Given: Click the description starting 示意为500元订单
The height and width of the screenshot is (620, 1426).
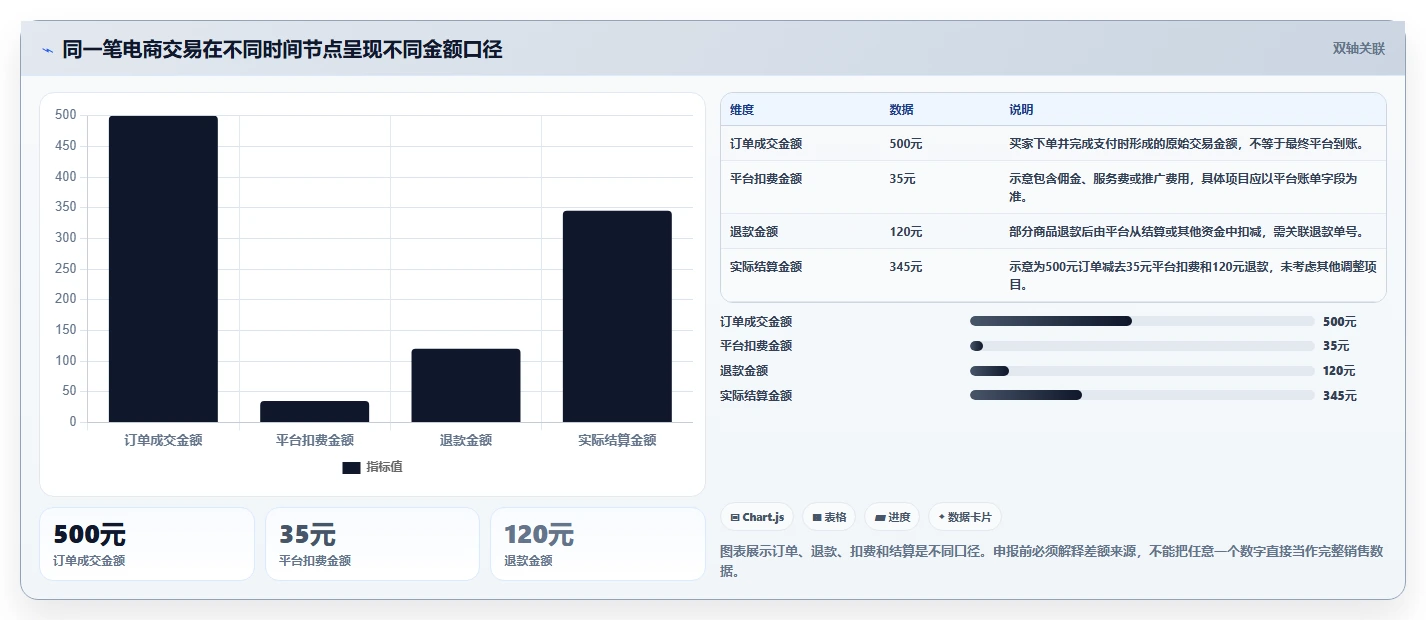Looking at the screenshot, I should (x=1193, y=276).
